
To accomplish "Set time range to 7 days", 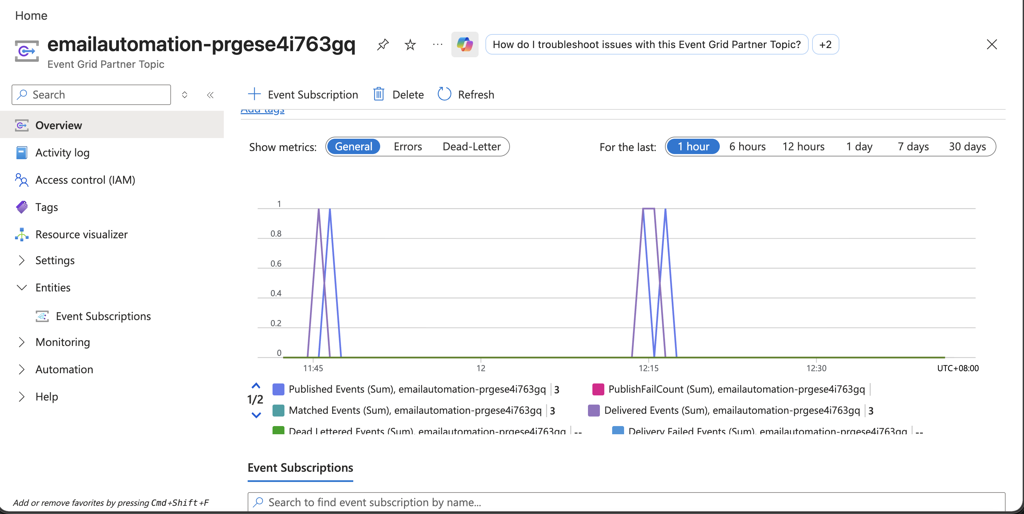I will pyautogui.click(x=913, y=147).
